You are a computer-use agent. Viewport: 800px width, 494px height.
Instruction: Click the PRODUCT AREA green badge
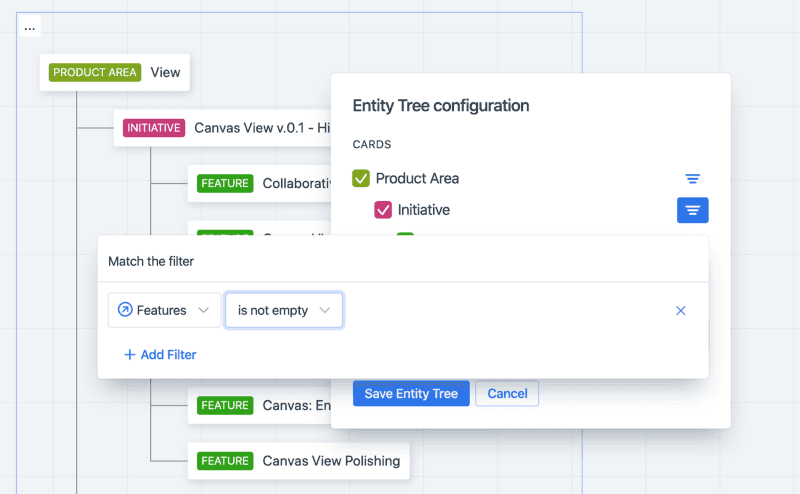95,72
